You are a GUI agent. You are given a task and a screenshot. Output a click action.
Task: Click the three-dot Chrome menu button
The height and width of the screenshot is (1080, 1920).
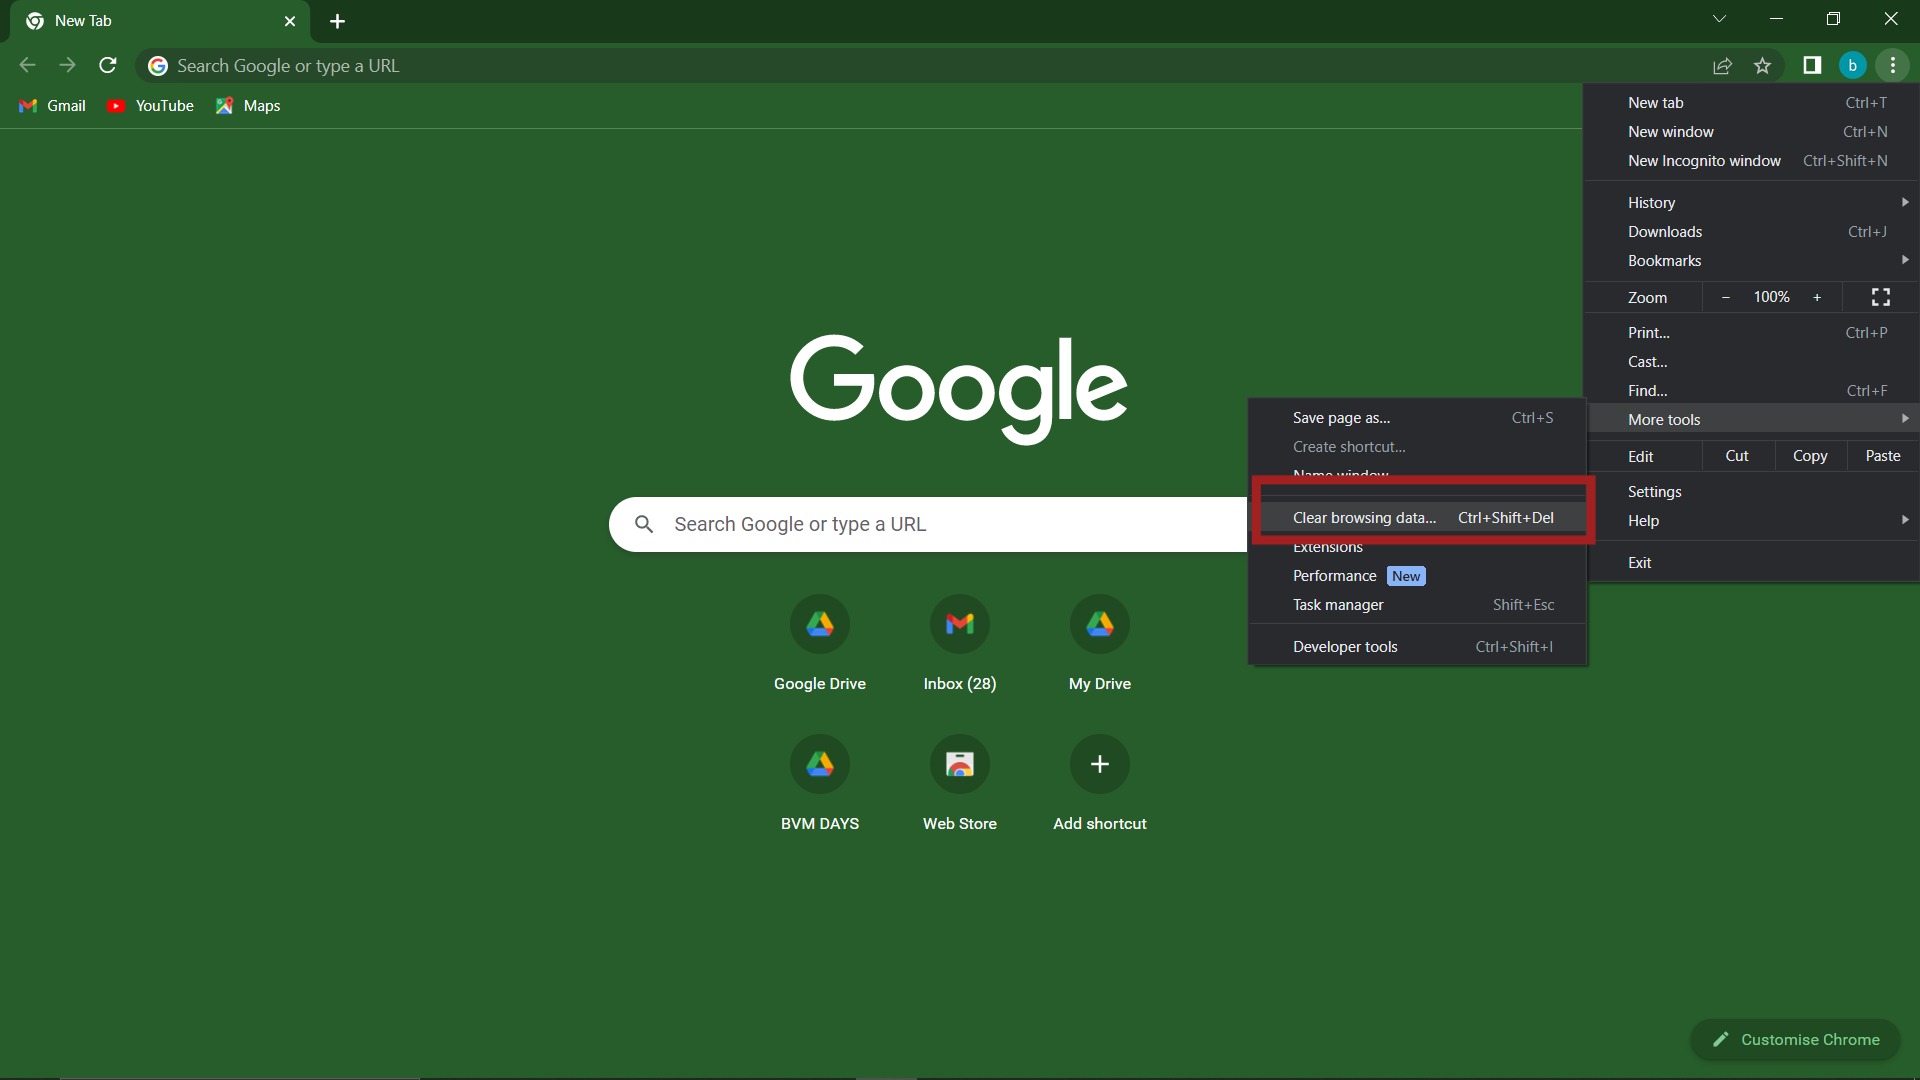pyautogui.click(x=1892, y=65)
